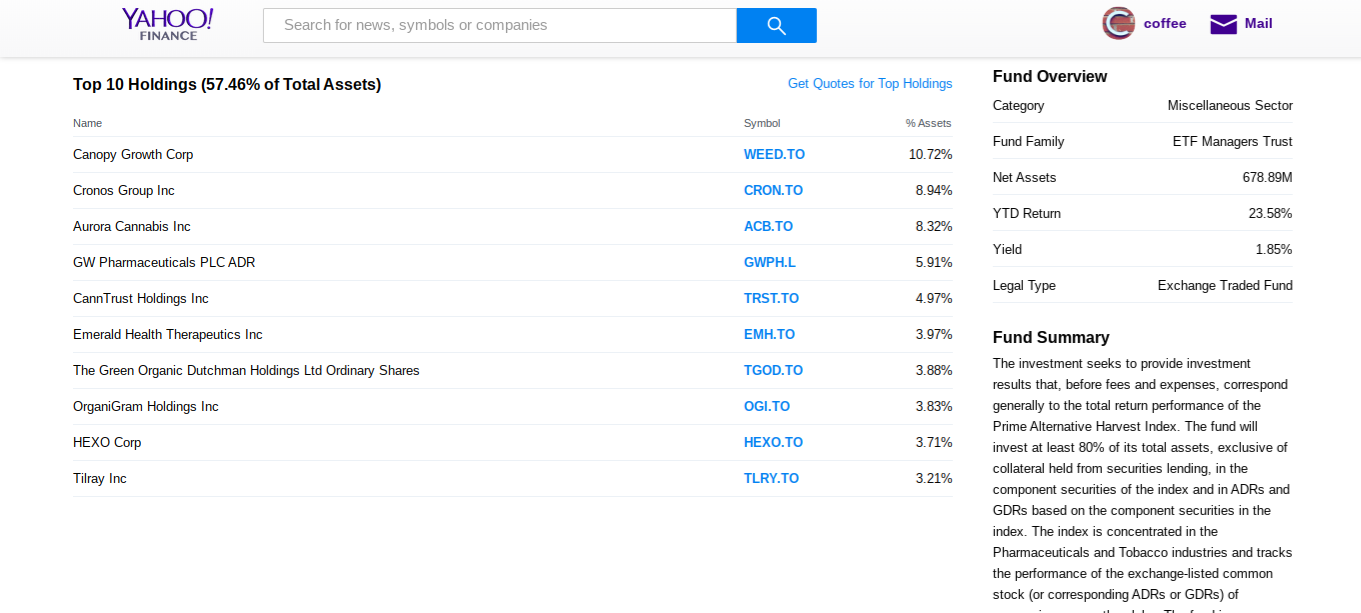Click the 8.32% assets value

[x=934, y=227]
